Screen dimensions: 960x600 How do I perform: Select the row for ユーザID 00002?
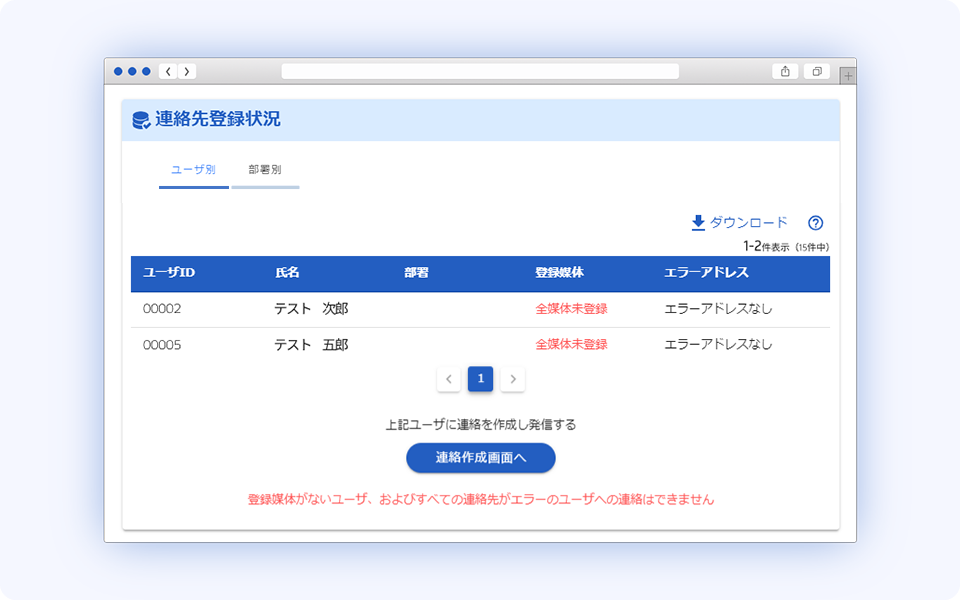point(300,309)
